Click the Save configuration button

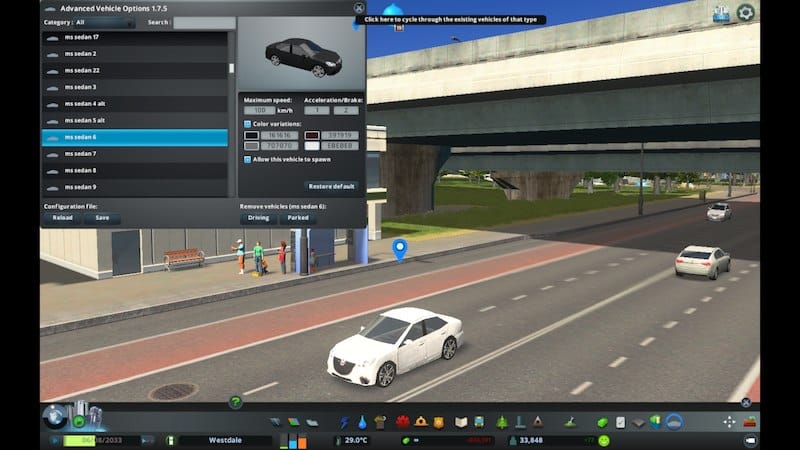(x=101, y=217)
